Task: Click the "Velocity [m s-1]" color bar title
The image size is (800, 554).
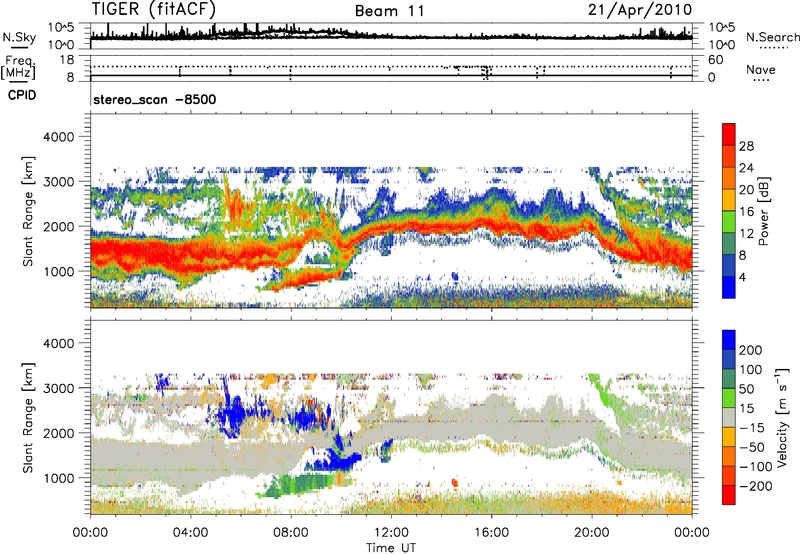Action: coord(782,417)
